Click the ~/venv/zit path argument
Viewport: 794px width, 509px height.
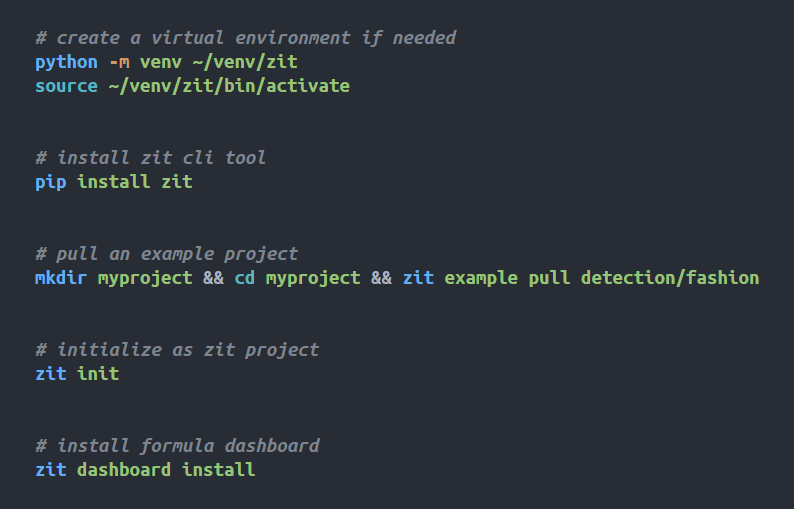click(245, 62)
